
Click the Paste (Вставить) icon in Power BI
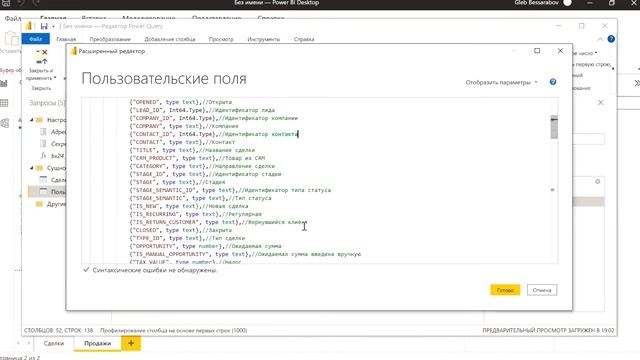point(11,39)
